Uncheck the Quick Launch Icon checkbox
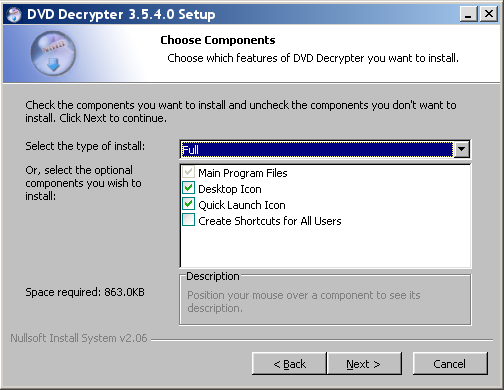 click(188, 204)
